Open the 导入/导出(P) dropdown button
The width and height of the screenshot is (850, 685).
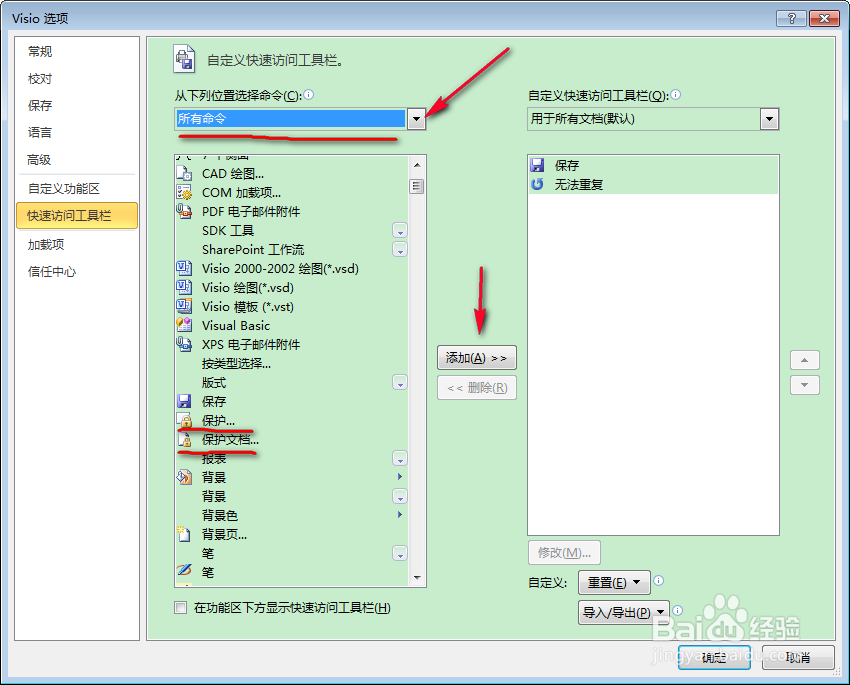623,612
